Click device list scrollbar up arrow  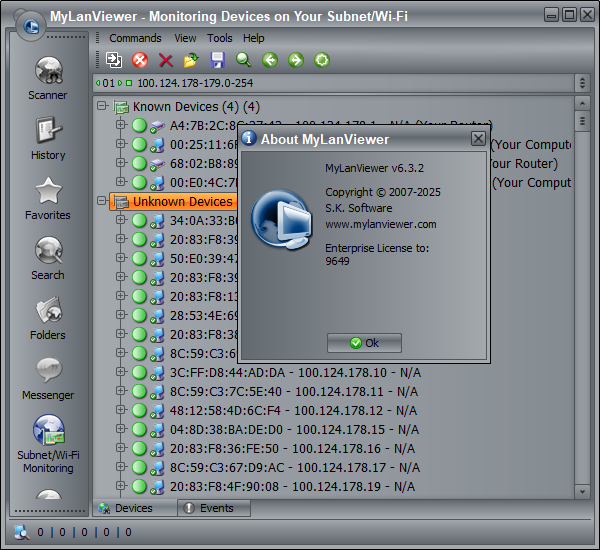582,103
